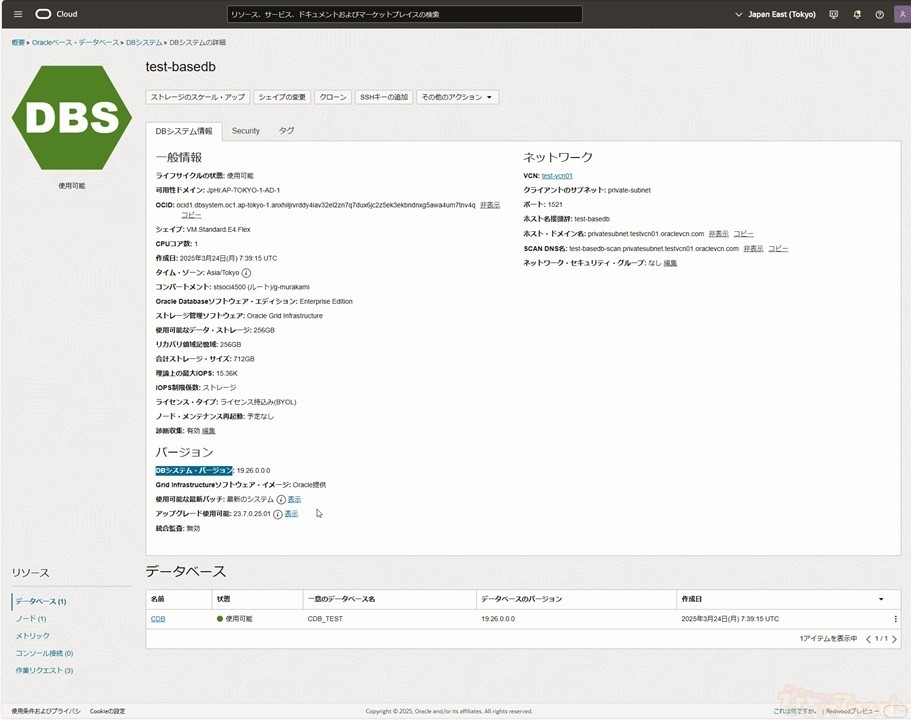This screenshot has width=911, height=720.
Task: Select コンソール接続 (0) in resources list
Action: (44, 654)
